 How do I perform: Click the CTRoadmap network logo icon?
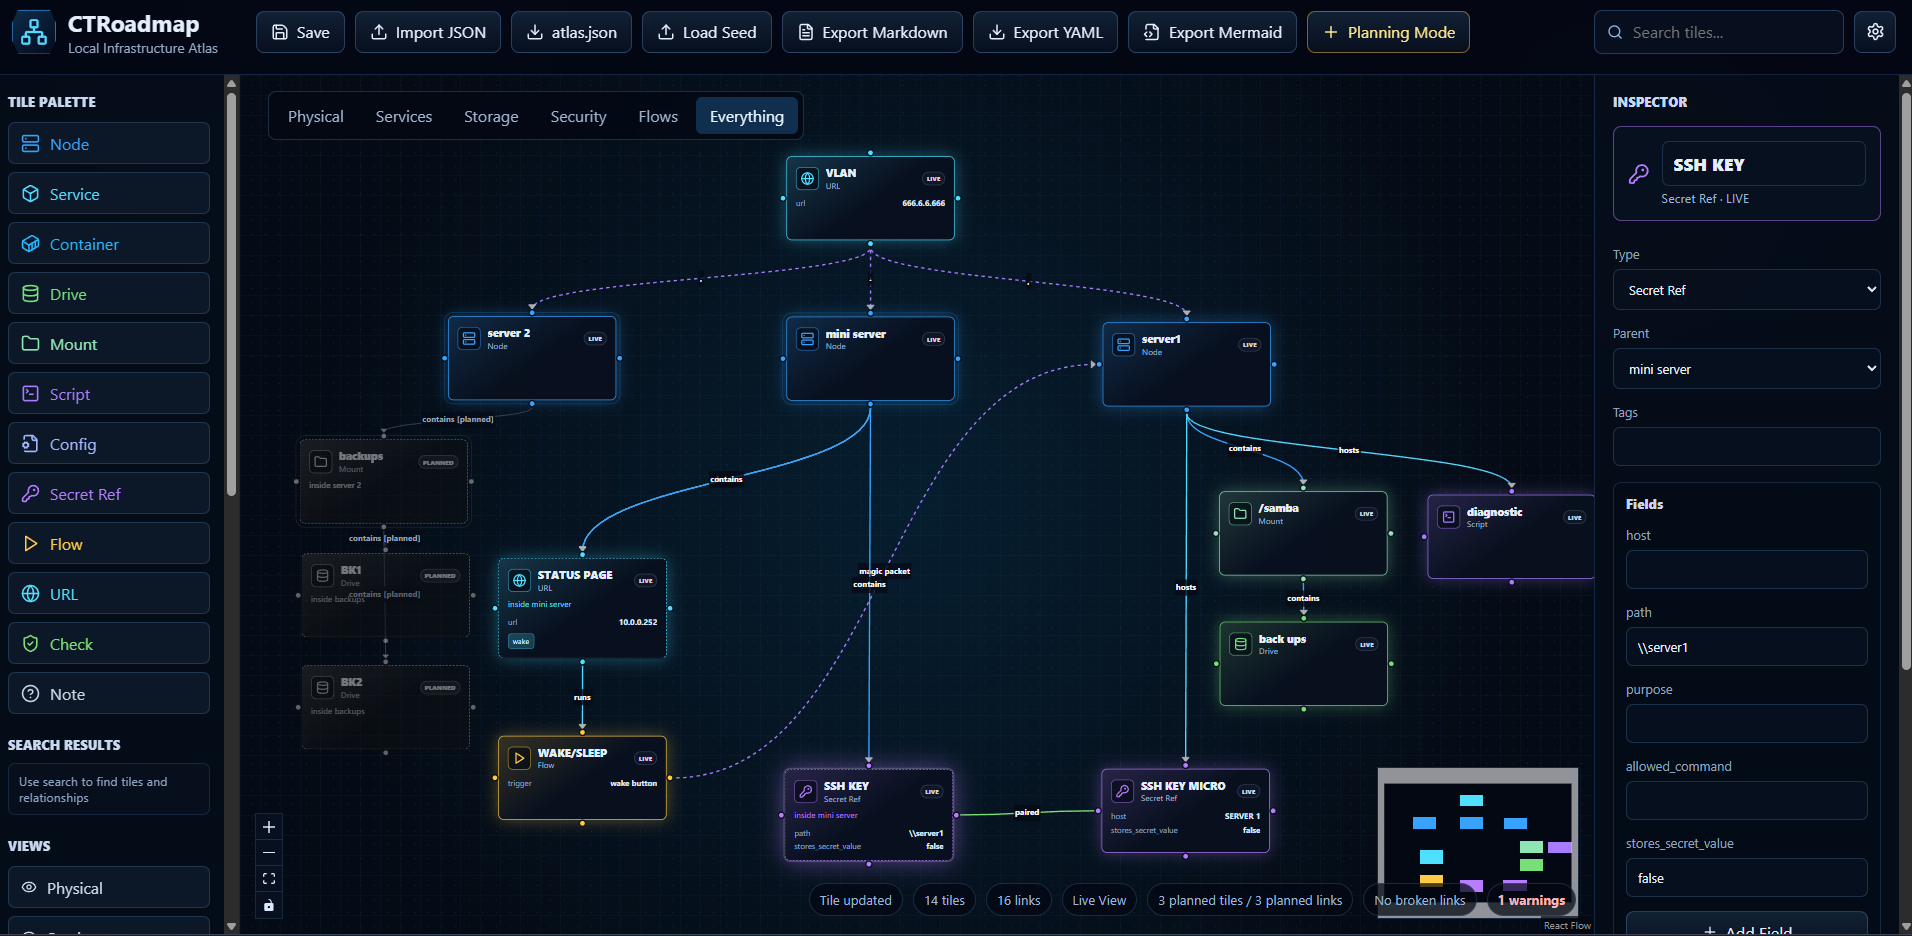(x=34, y=32)
